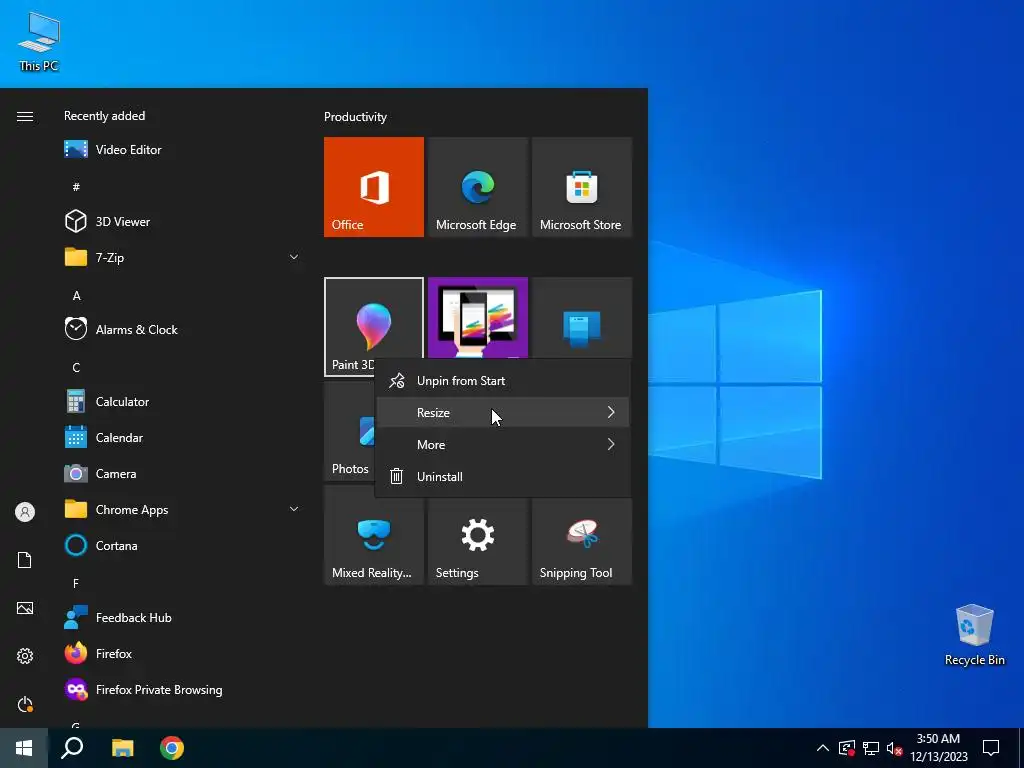The image size is (1024, 768).
Task: Expand the Chrome Apps folder chevron
Action: tap(294, 509)
